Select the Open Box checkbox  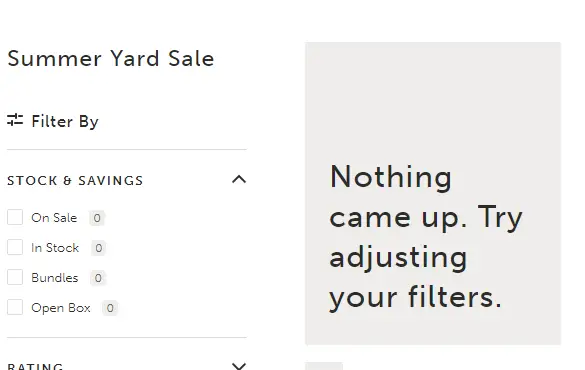pos(15,307)
